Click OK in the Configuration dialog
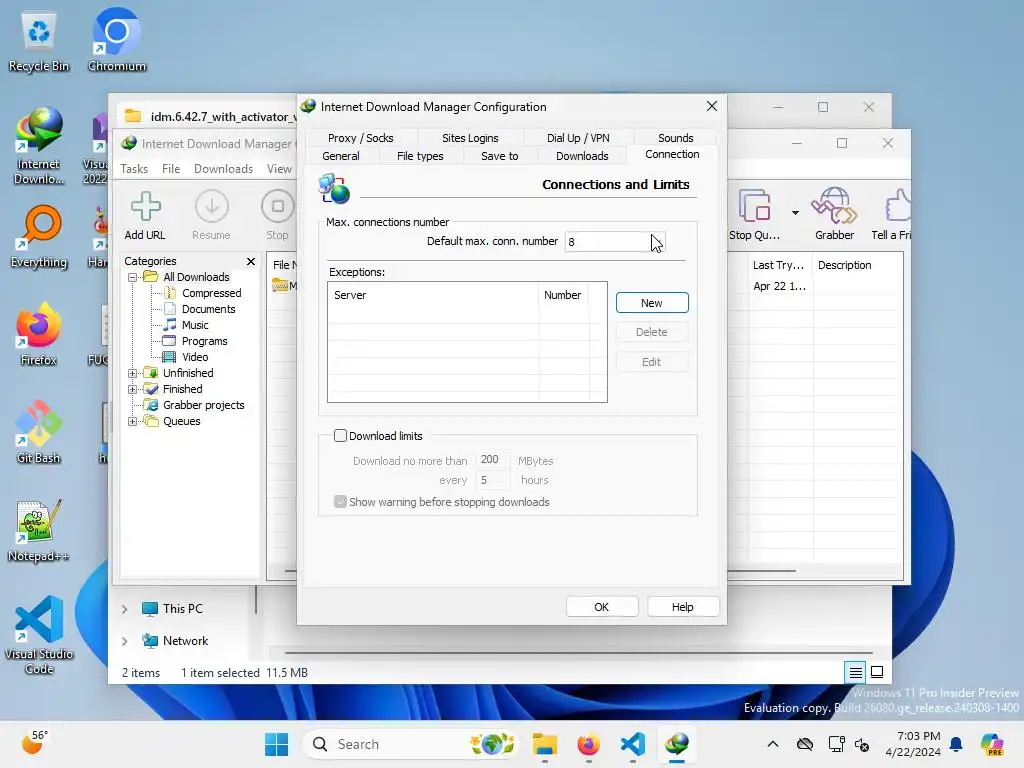The width and height of the screenshot is (1024, 768). tap(601, 607)
